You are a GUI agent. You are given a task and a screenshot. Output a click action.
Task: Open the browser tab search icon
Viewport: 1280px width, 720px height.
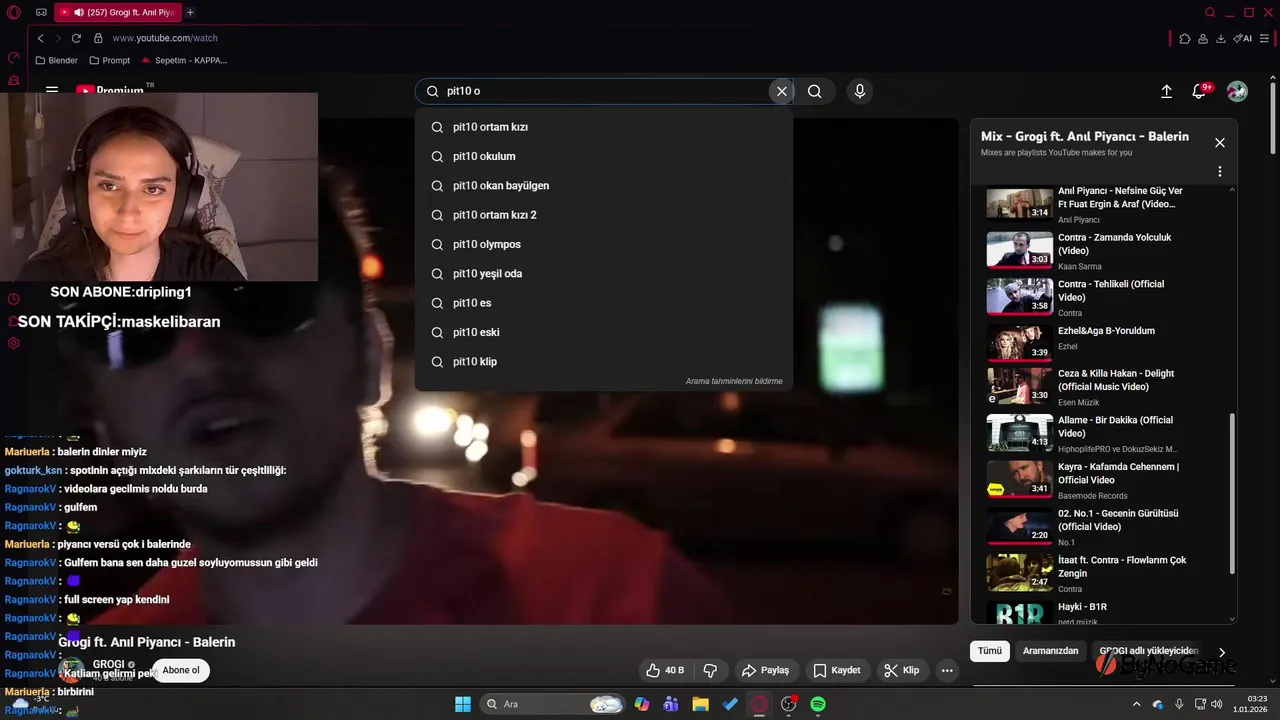click(1210, 13)
